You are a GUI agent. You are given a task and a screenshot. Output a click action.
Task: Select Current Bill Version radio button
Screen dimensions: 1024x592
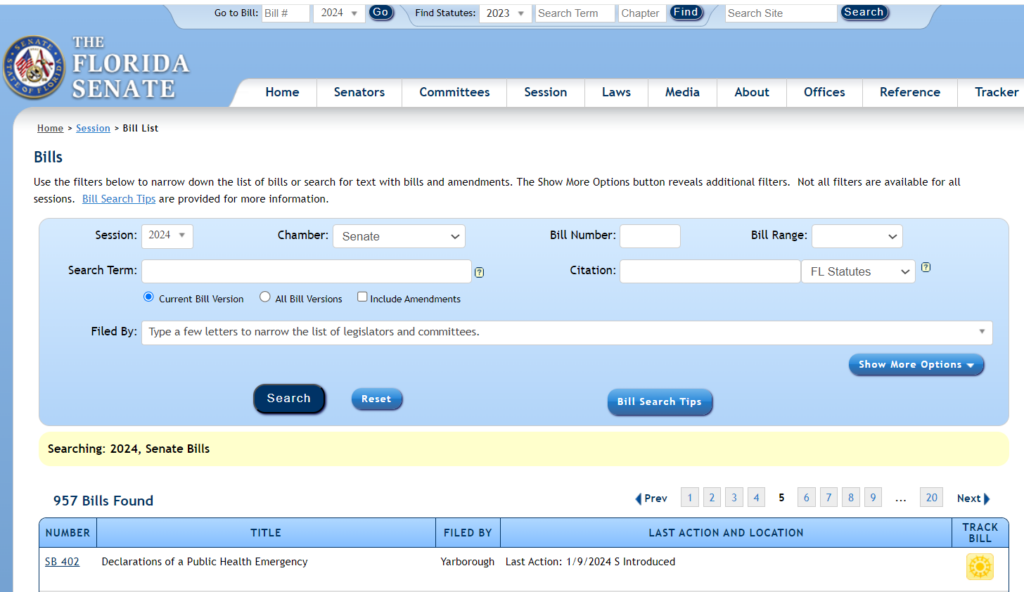149,297
